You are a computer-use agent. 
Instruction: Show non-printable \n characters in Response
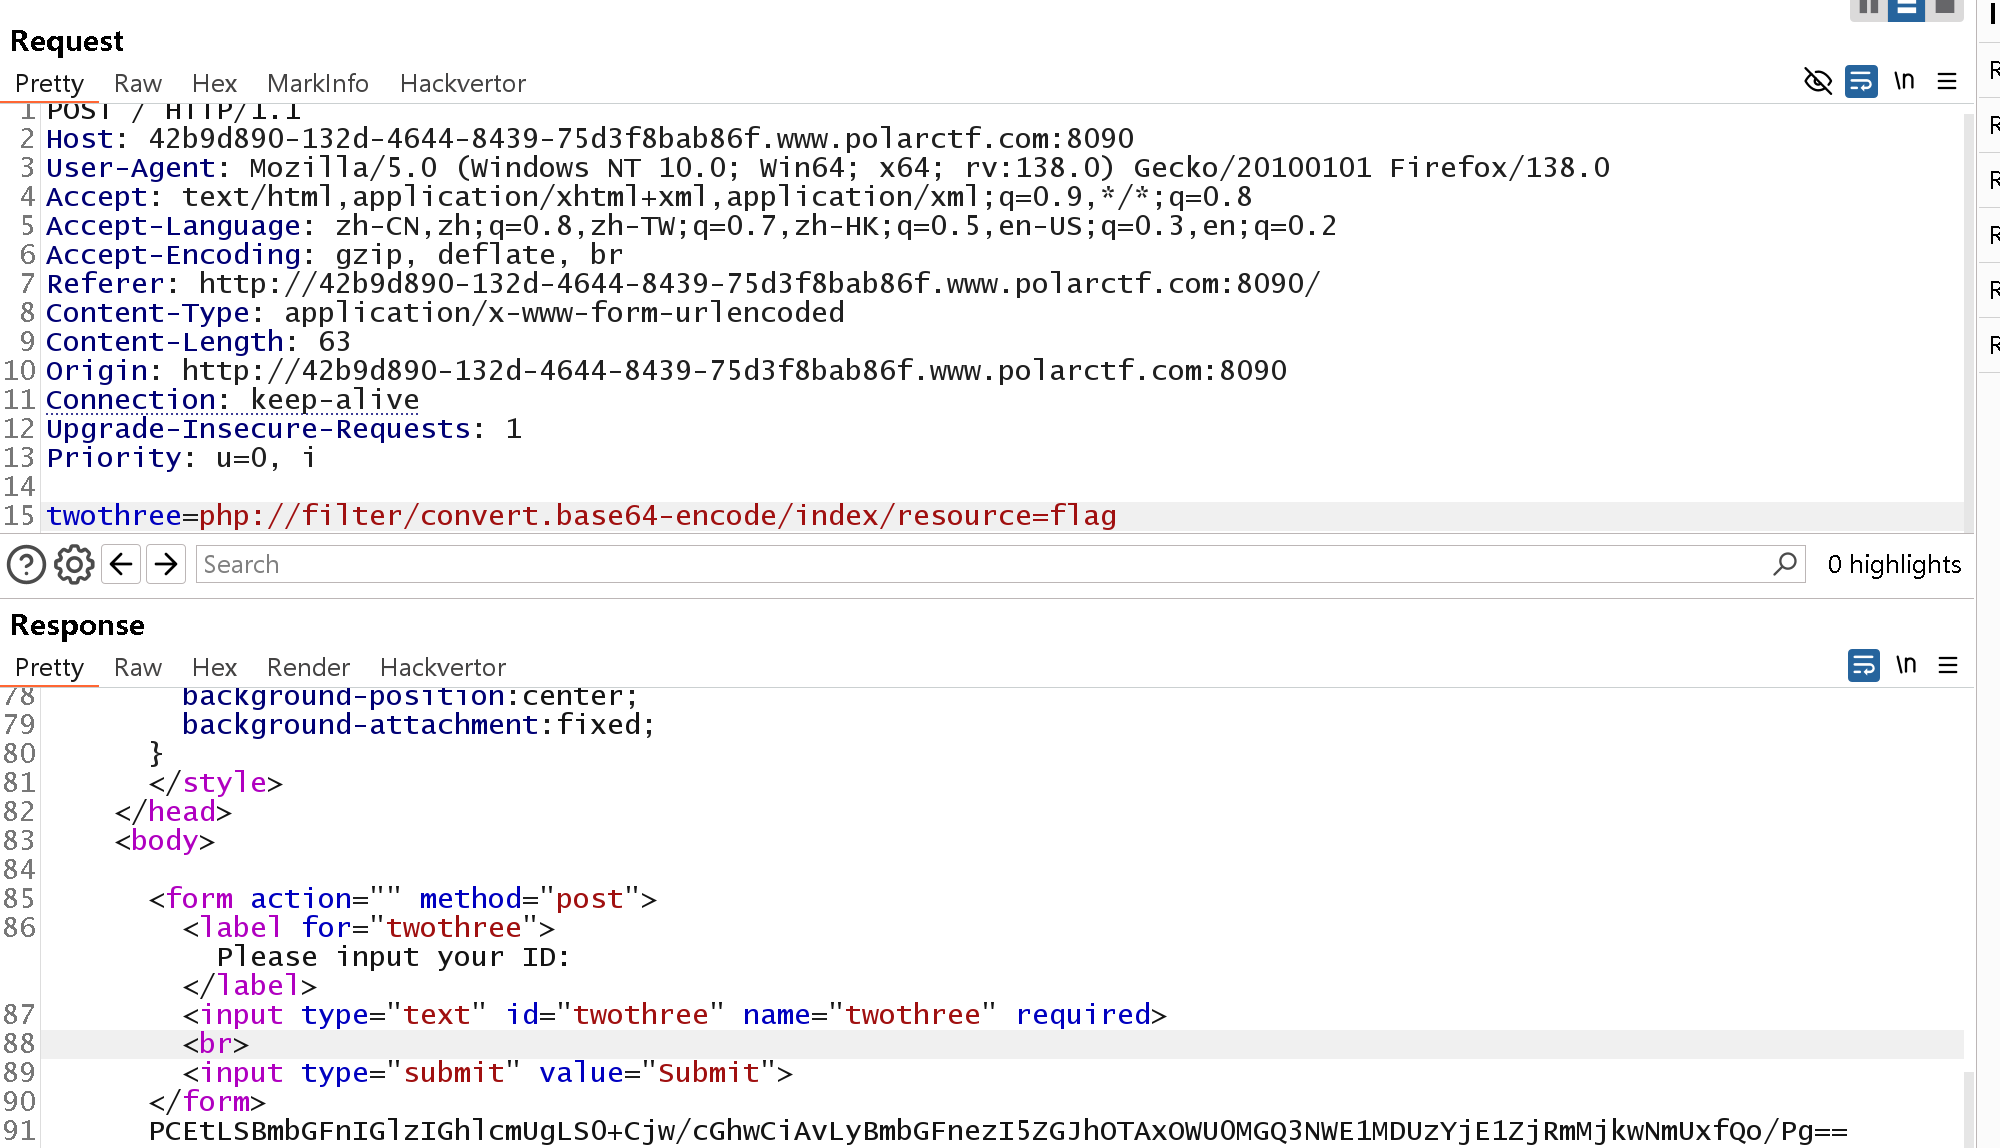click(1906, 665)
